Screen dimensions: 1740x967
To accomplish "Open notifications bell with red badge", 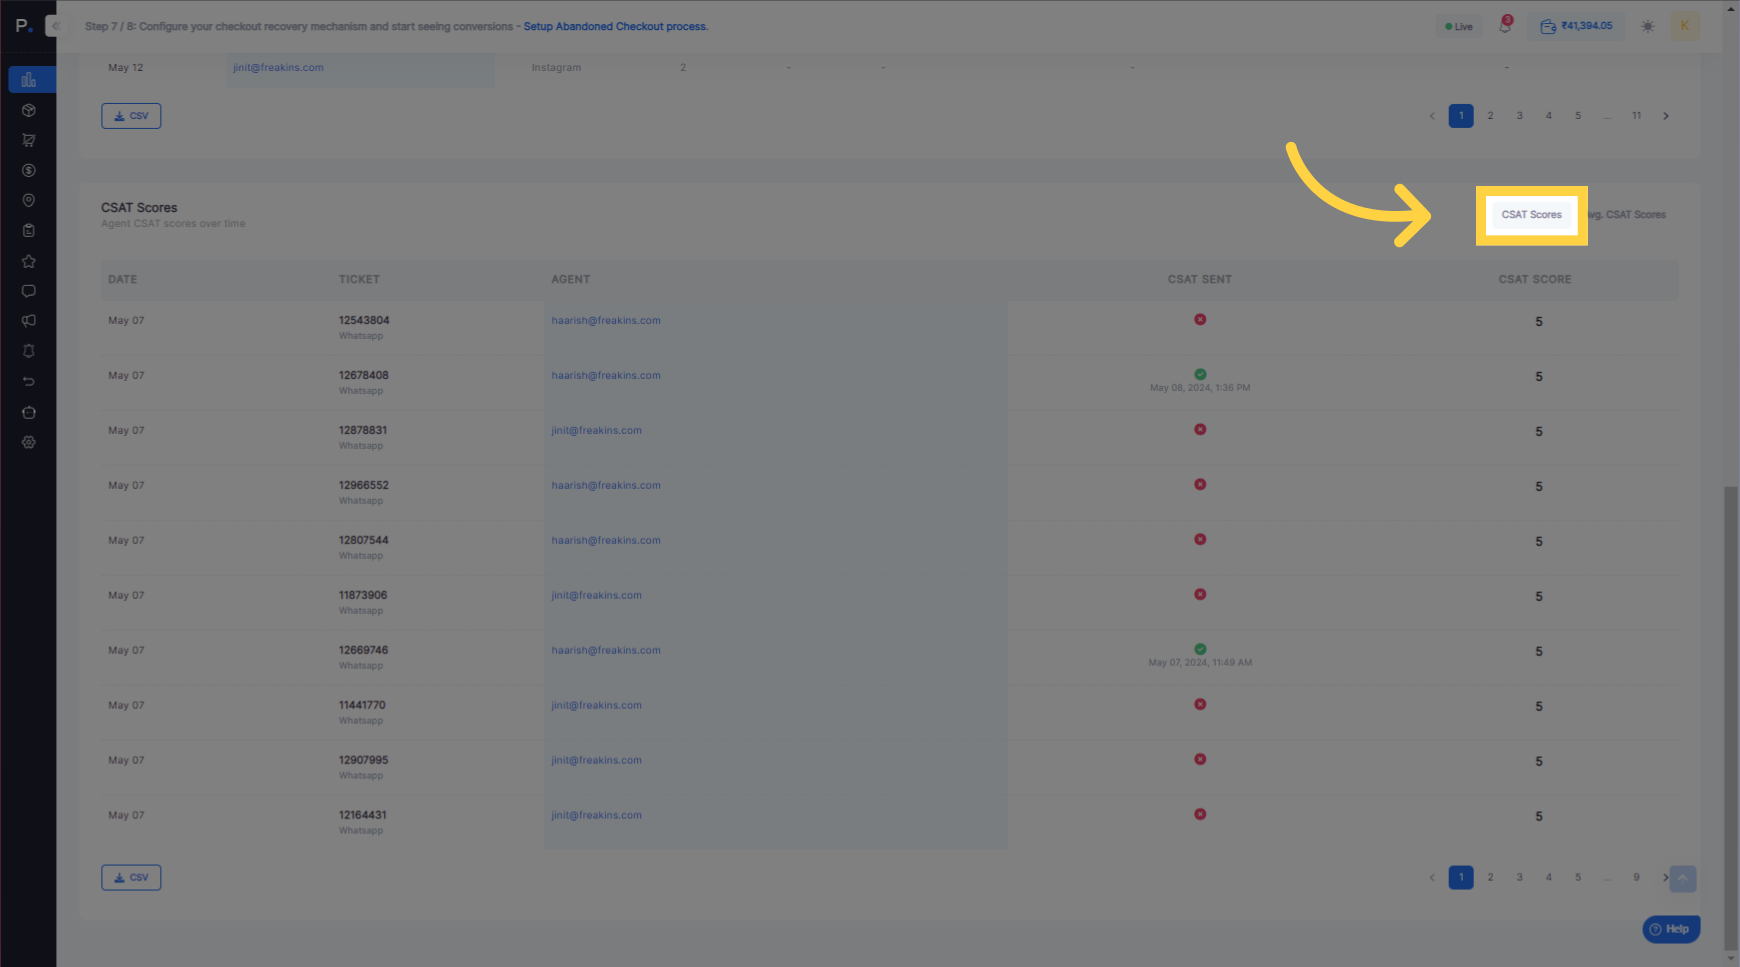I will 1505,26.
